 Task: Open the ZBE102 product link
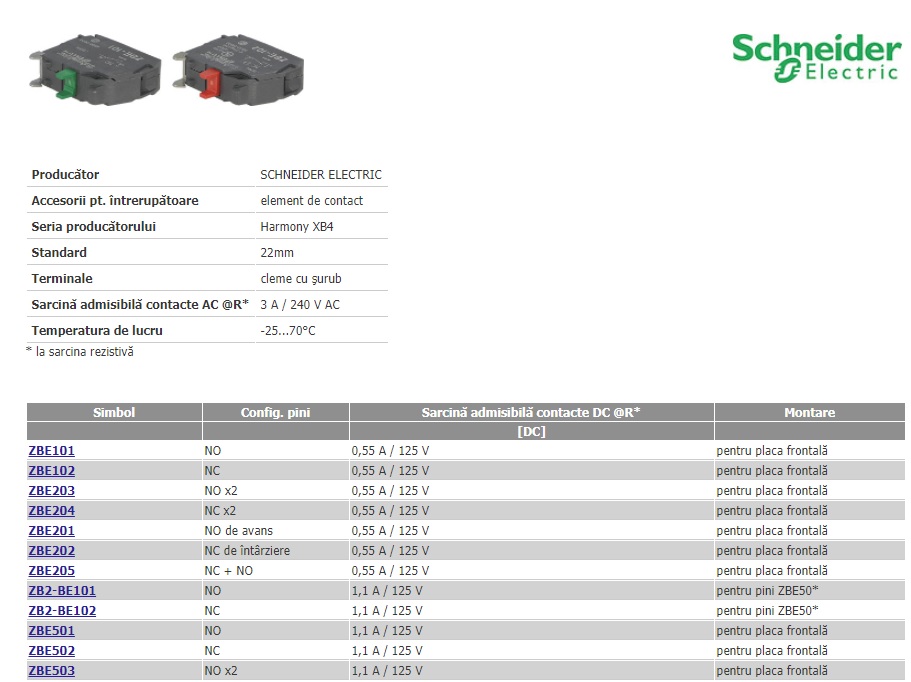point(52,471)
